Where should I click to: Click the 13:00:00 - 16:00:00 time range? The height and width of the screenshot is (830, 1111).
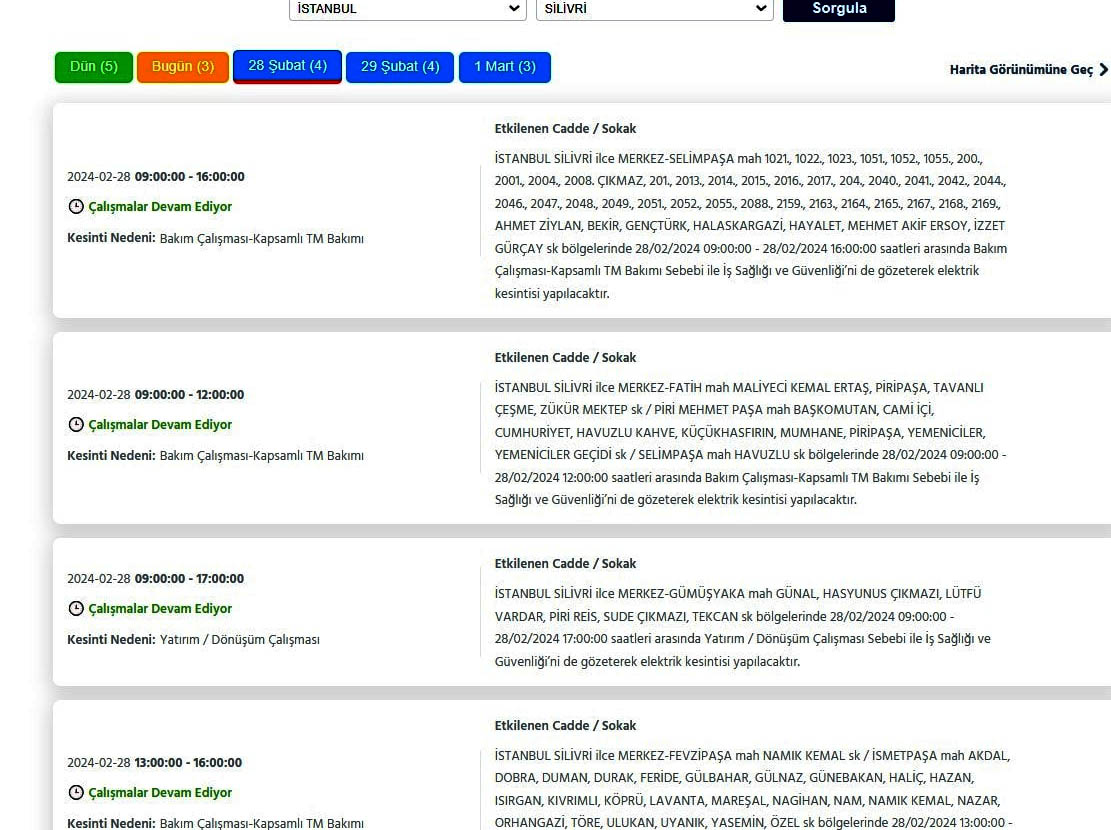189,763
